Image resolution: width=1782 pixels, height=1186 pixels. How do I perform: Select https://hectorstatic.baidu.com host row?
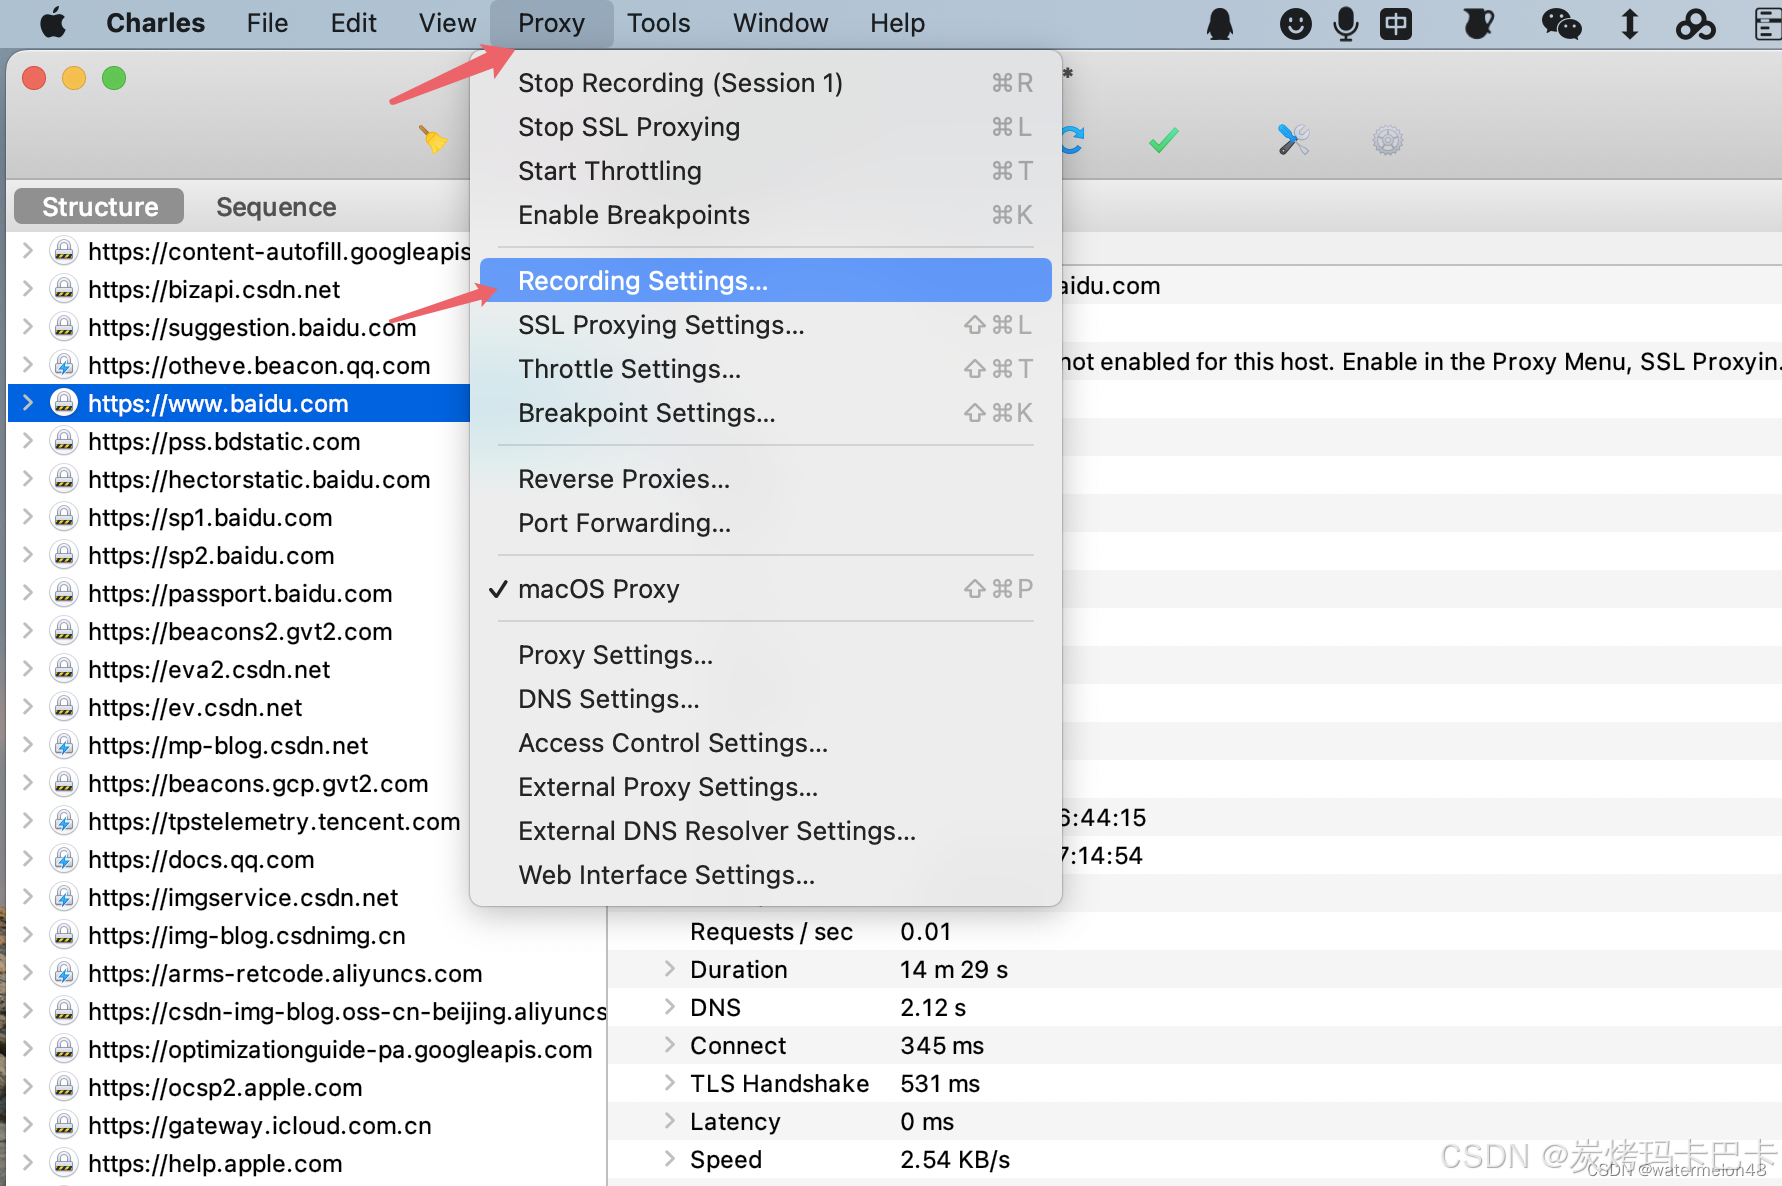pos(239,479)
